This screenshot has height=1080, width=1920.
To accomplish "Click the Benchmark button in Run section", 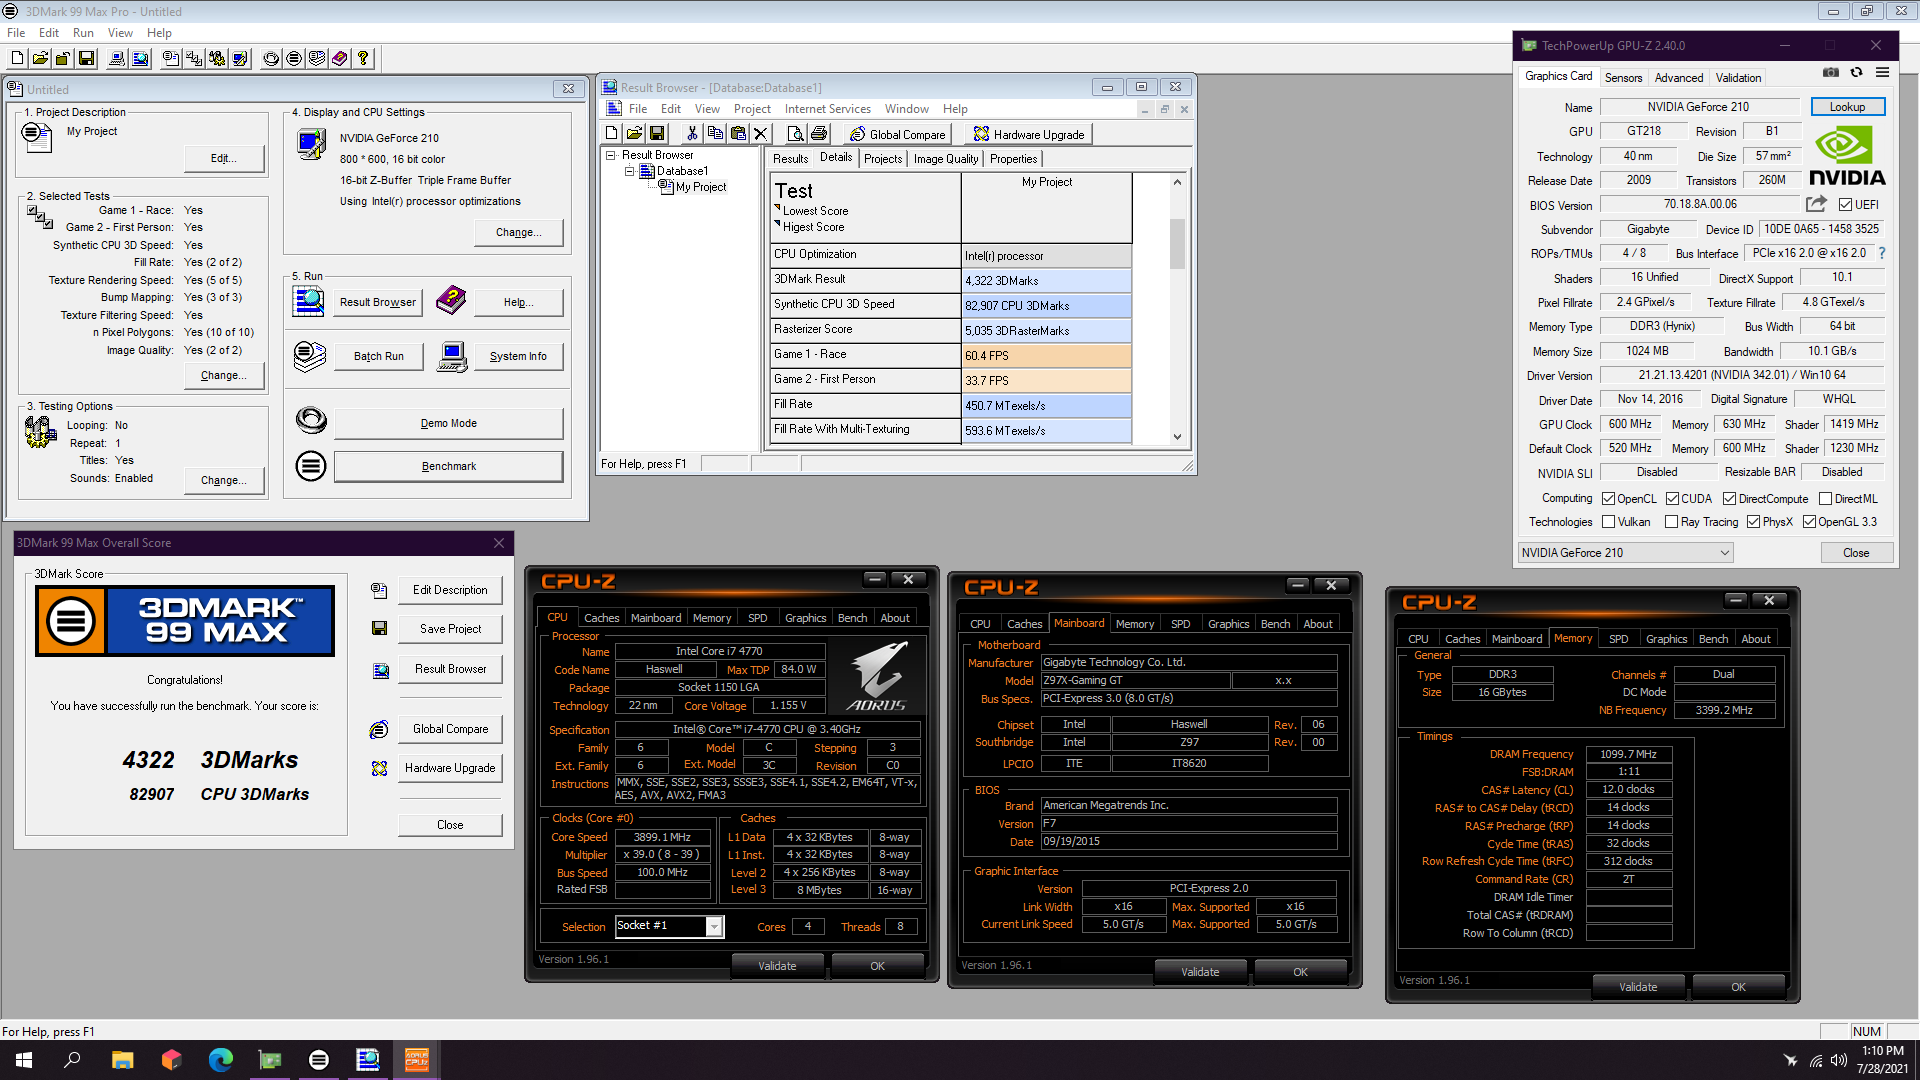I will [x=448, y=466].
